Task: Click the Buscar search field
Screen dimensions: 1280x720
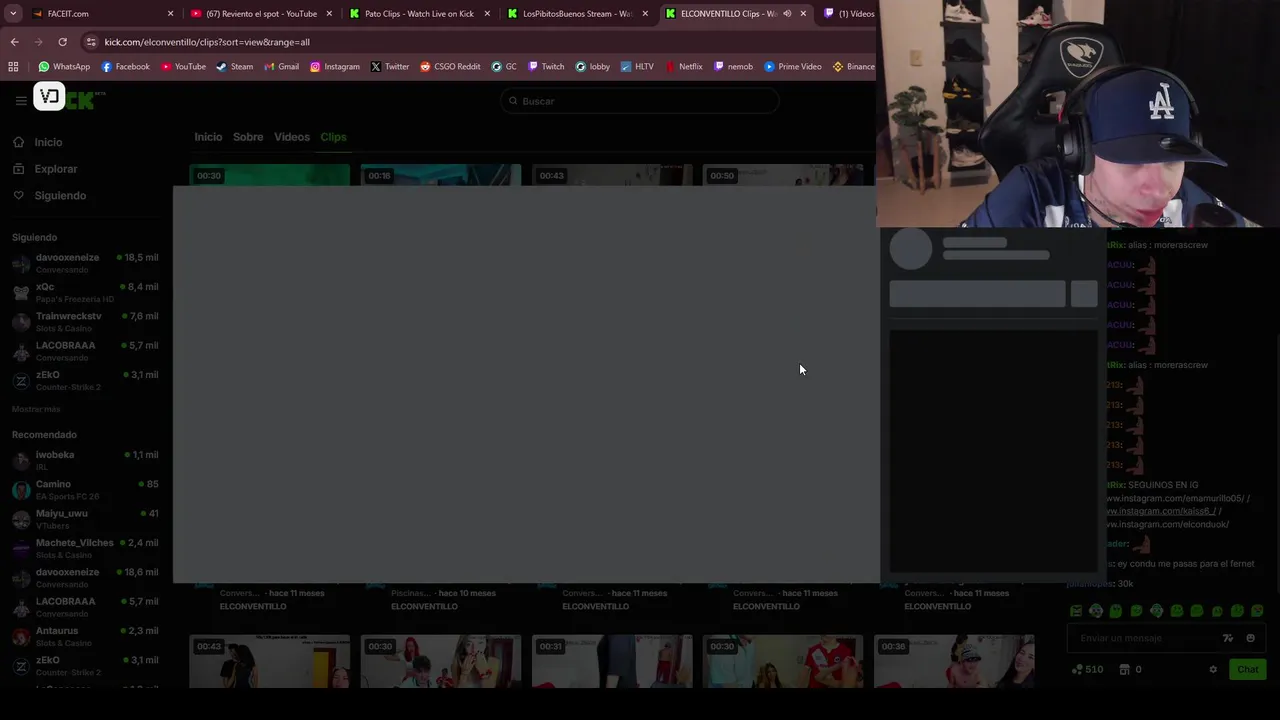Action: point(640,101)
